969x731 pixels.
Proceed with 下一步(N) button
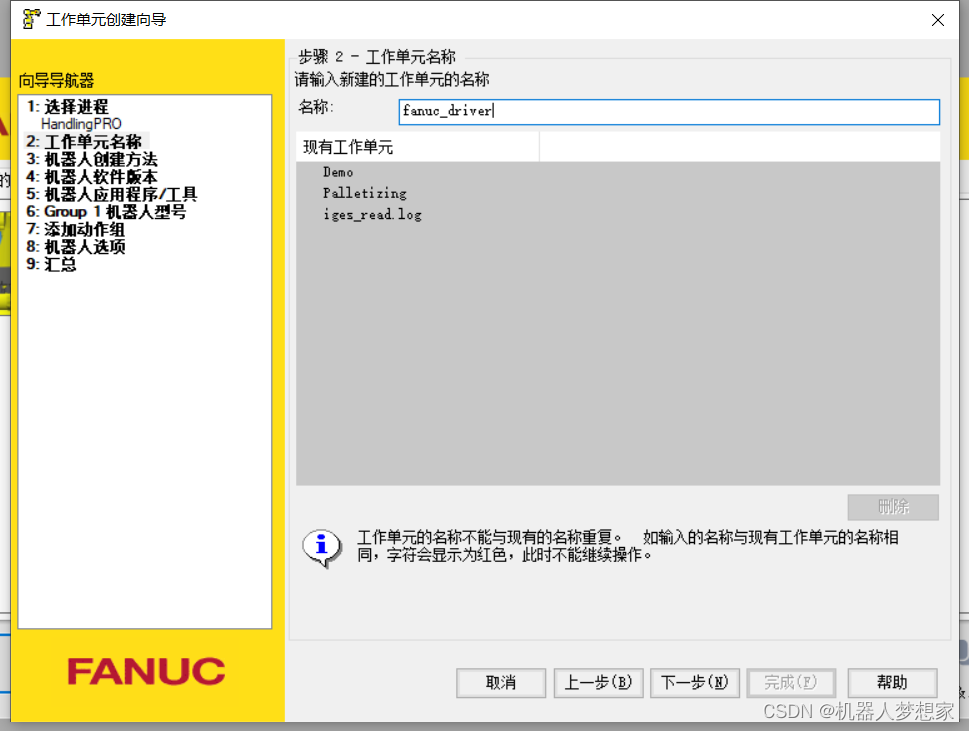point(695,683)
